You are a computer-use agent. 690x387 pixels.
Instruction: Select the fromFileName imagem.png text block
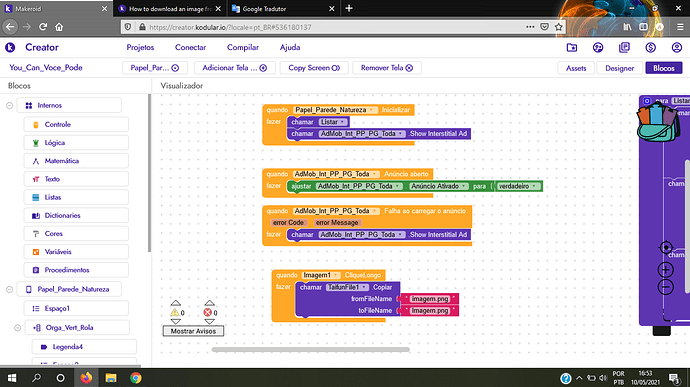(429, 299)
